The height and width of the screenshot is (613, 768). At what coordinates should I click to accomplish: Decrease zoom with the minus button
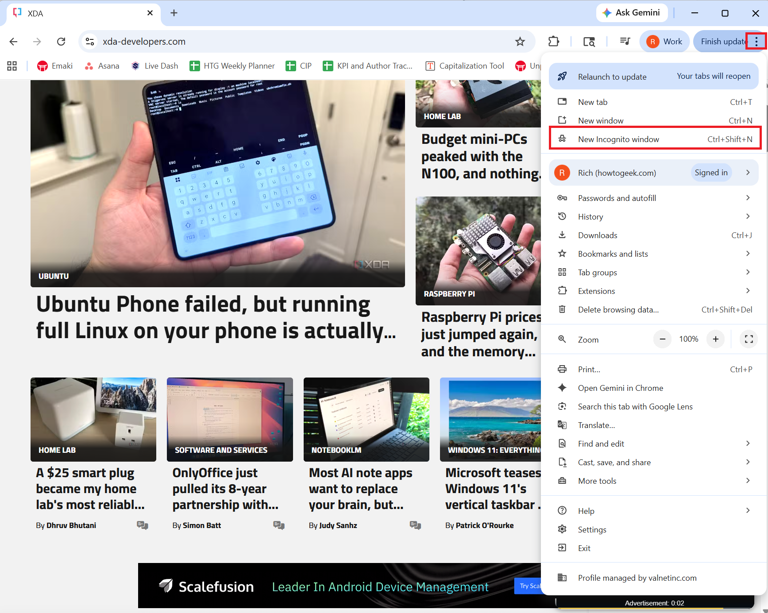(662, 340)
